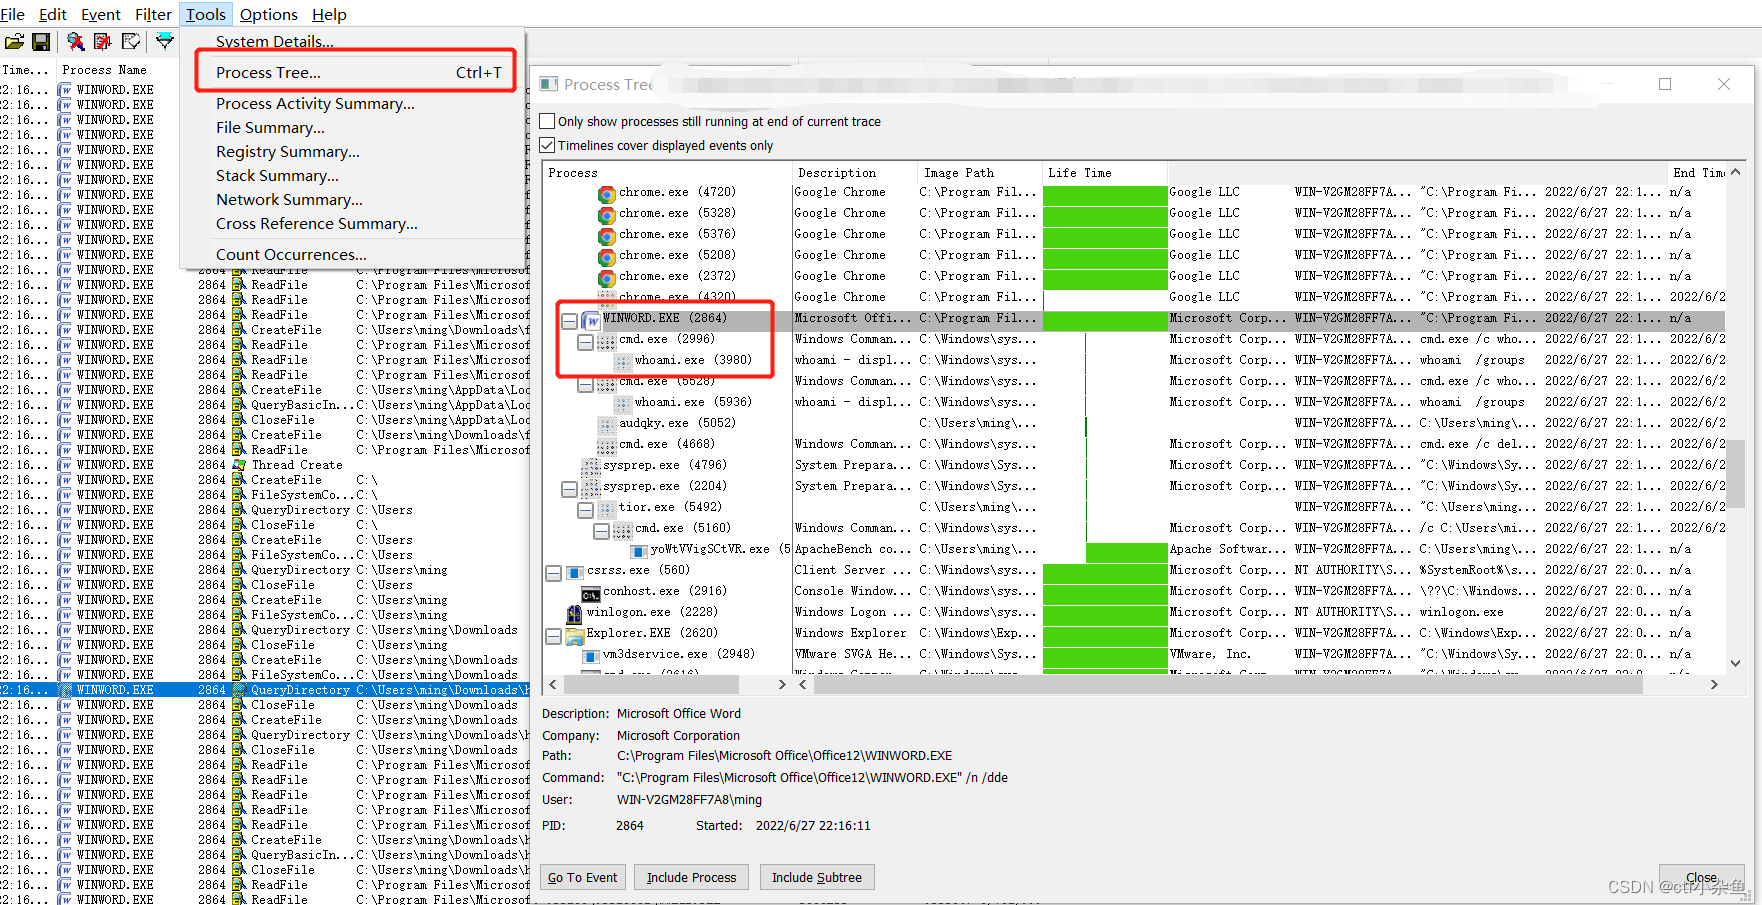Viewport: 1762px width, 905px height.
Task: Open the Options menu
Action: click(x=269, y=14)
